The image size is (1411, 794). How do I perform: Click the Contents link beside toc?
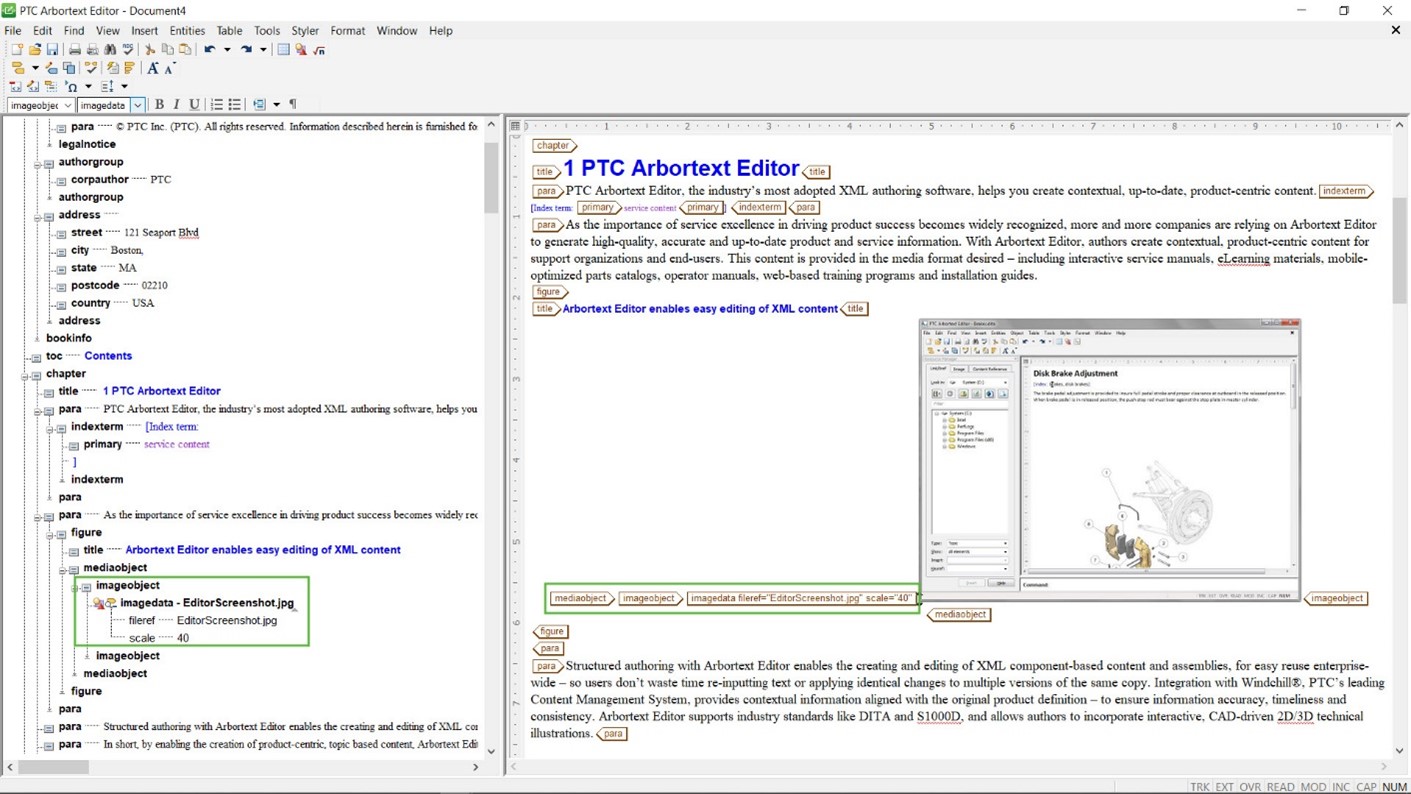pos(108,356)
